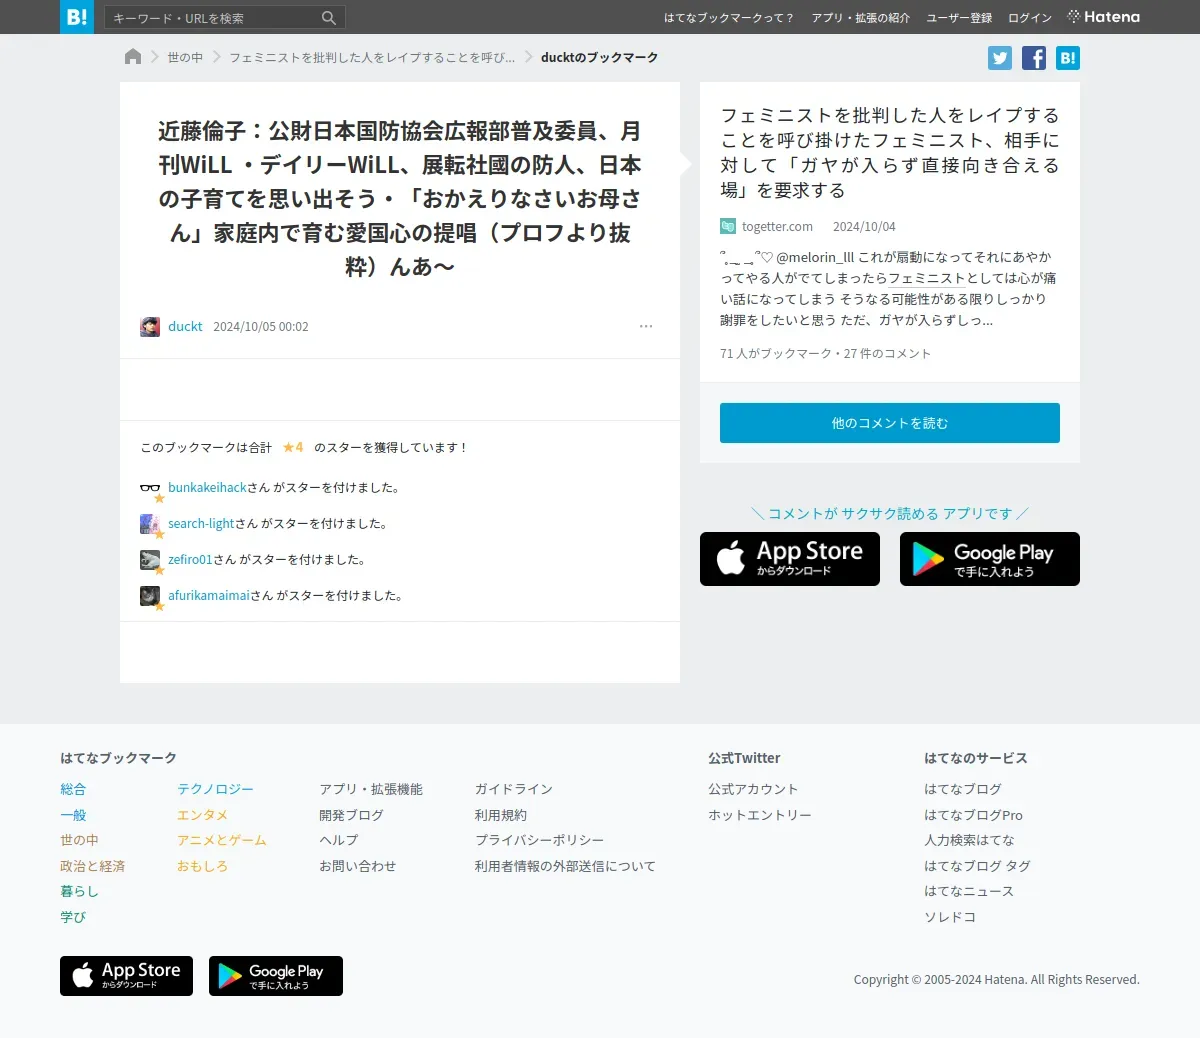Click the blue B! bookmark share icon
The width and height of the screenshot is (1200, 1038).
coord(1068,58)
